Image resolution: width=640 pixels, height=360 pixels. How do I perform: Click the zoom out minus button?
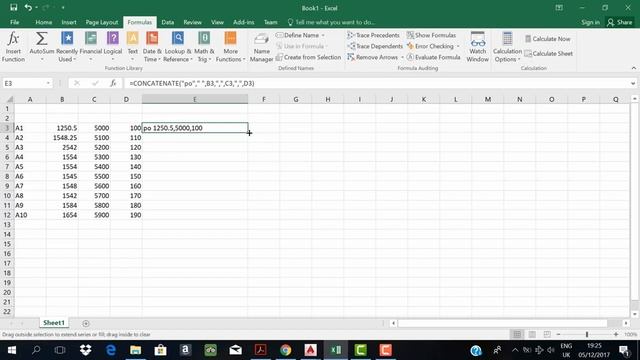pyautogui.click(x=558, y=334)
